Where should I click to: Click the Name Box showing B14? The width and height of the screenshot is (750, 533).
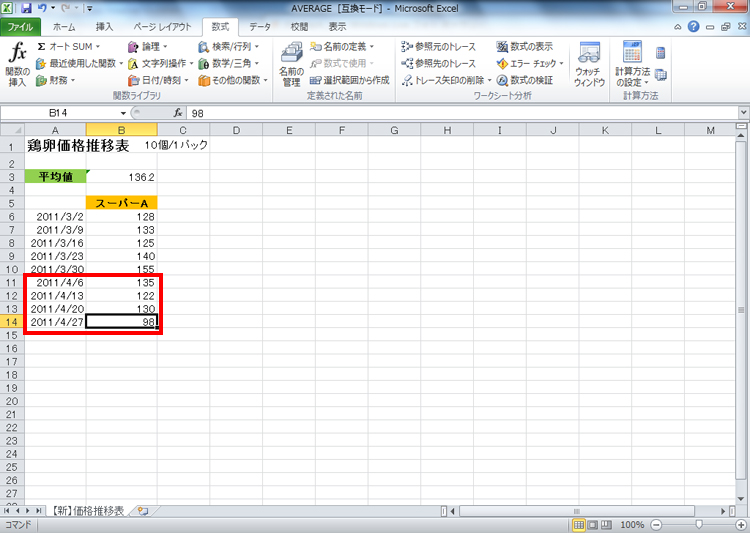59,113
